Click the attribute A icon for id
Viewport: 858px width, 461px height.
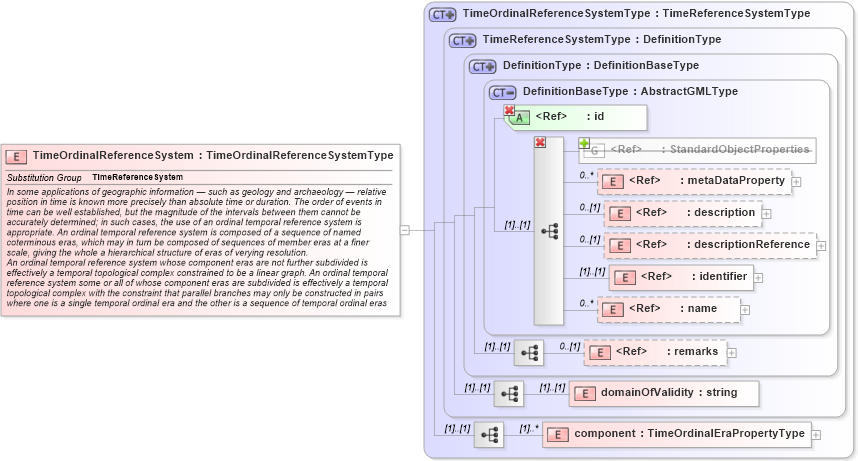coord(519,118)
